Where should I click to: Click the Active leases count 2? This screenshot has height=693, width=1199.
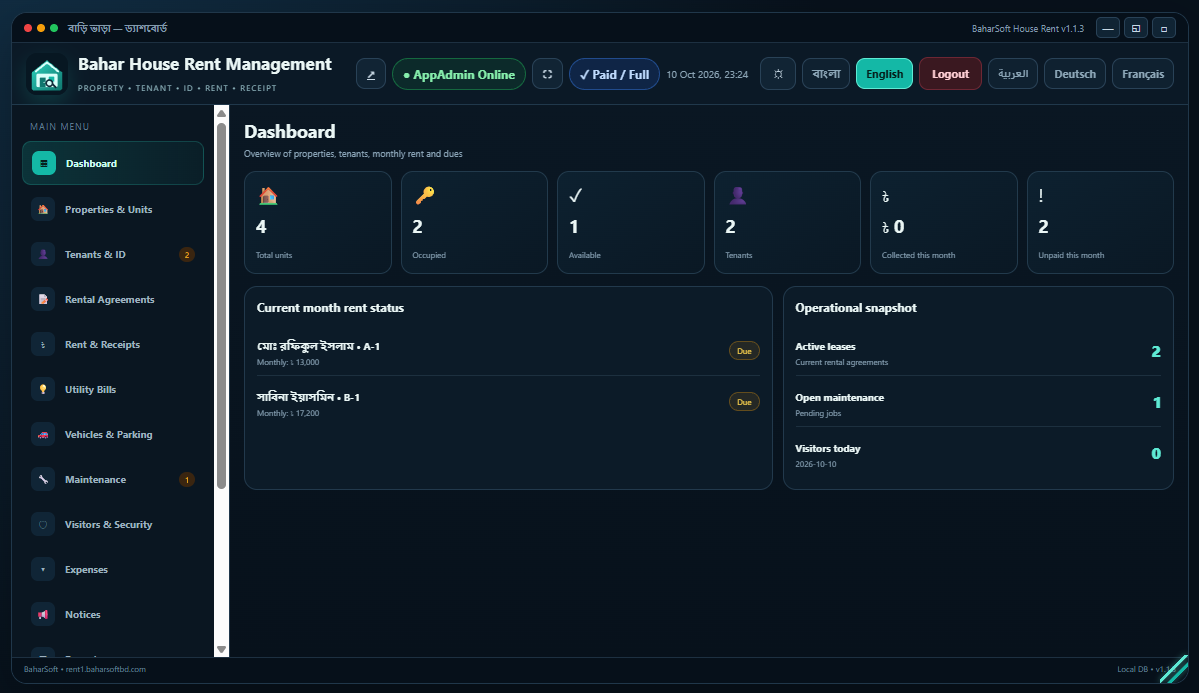[1156, 352]
